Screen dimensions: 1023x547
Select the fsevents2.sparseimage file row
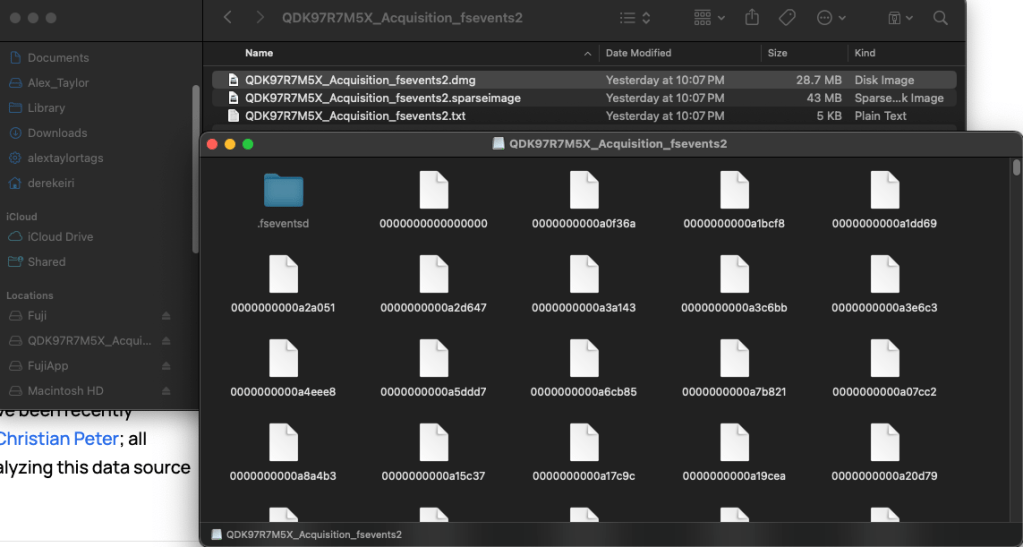click(382, 98)
